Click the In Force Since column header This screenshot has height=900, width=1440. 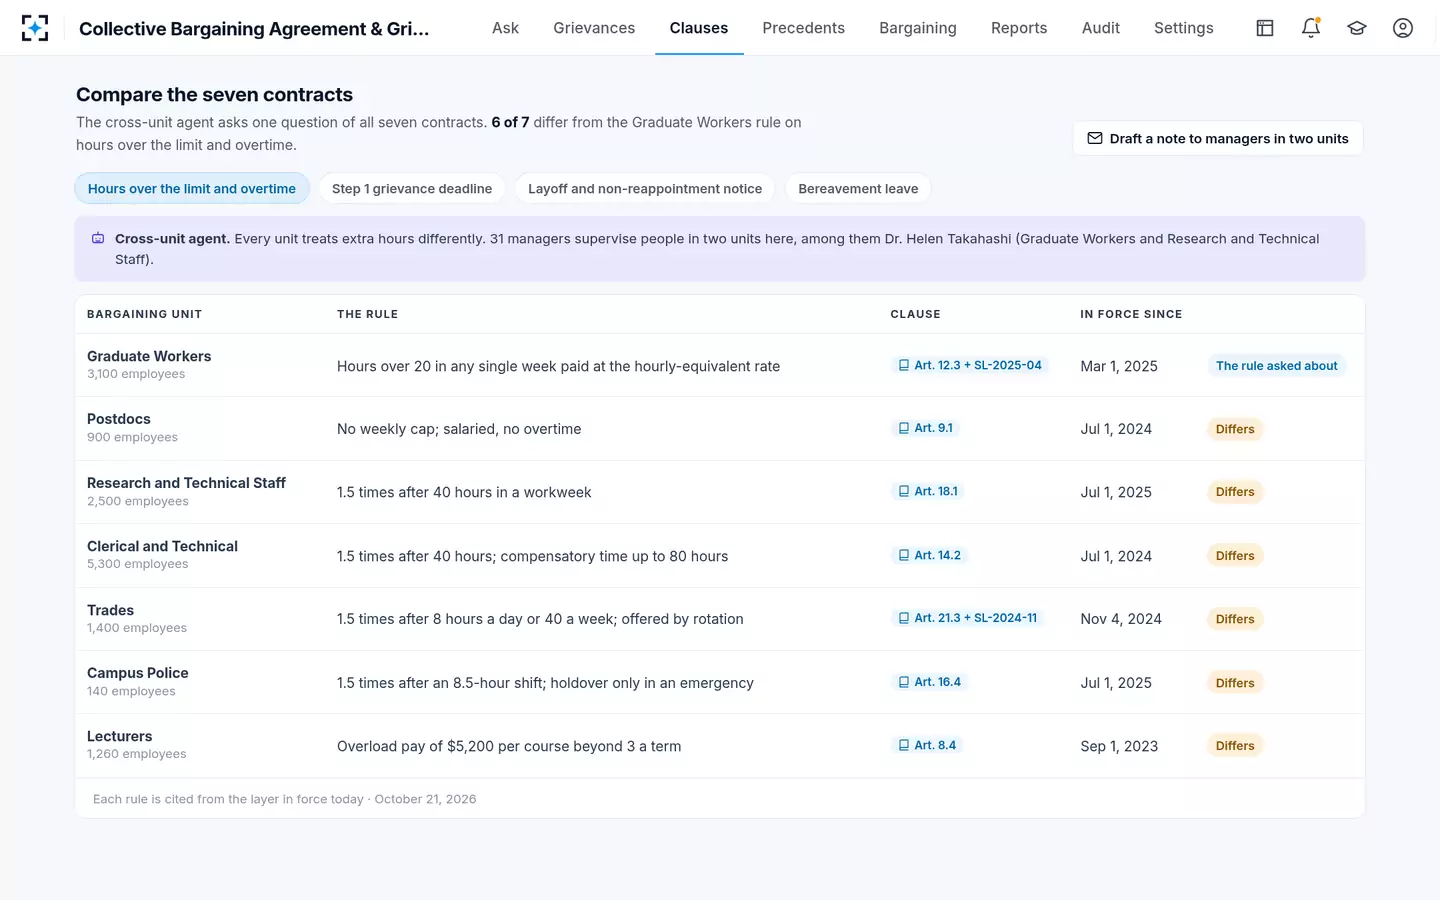(x=1131, y=314)
